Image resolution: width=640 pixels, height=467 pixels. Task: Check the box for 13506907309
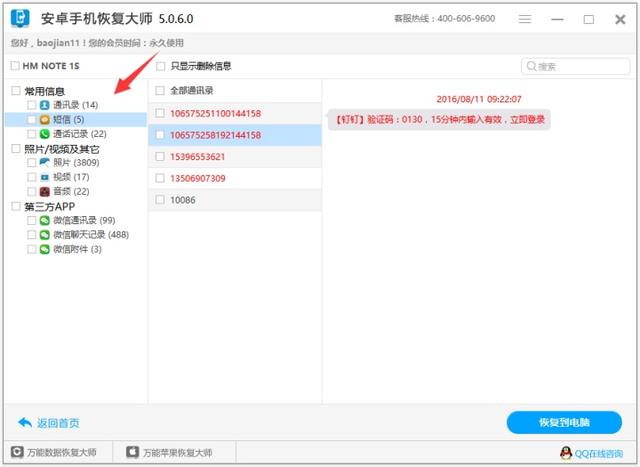tap(160, 178)
